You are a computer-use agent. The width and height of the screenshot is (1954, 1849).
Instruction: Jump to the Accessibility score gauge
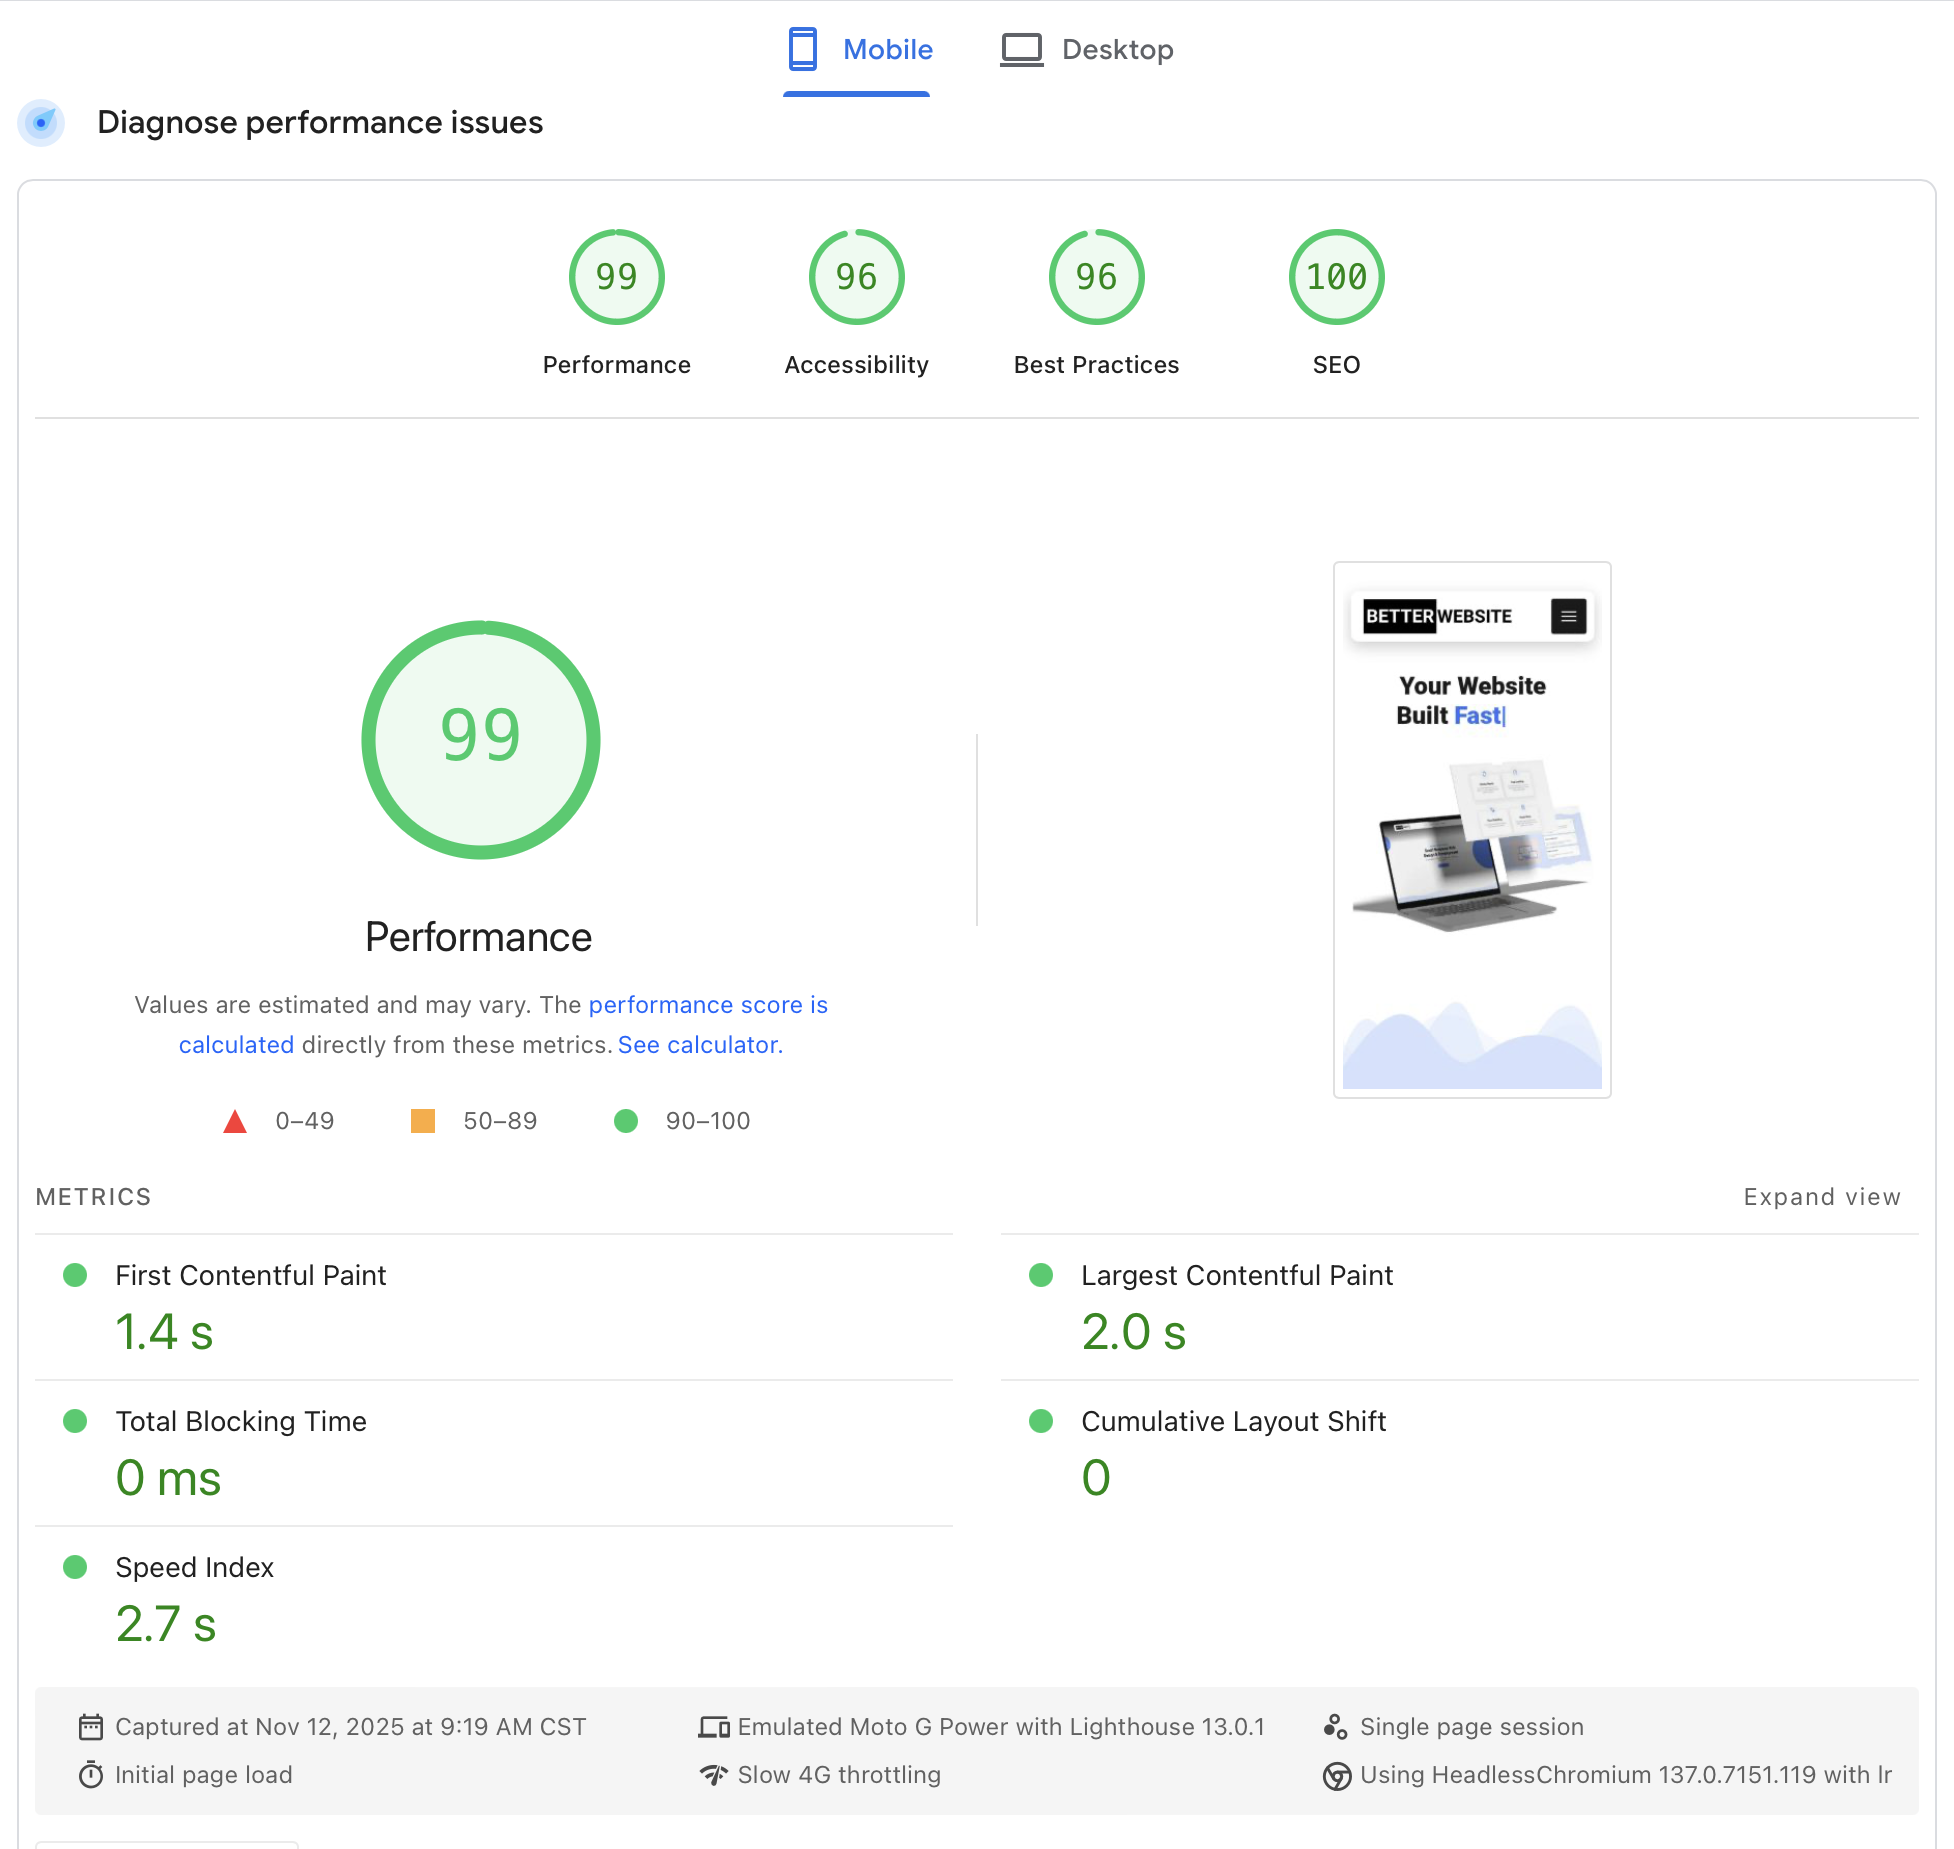(x=856, y=277)
